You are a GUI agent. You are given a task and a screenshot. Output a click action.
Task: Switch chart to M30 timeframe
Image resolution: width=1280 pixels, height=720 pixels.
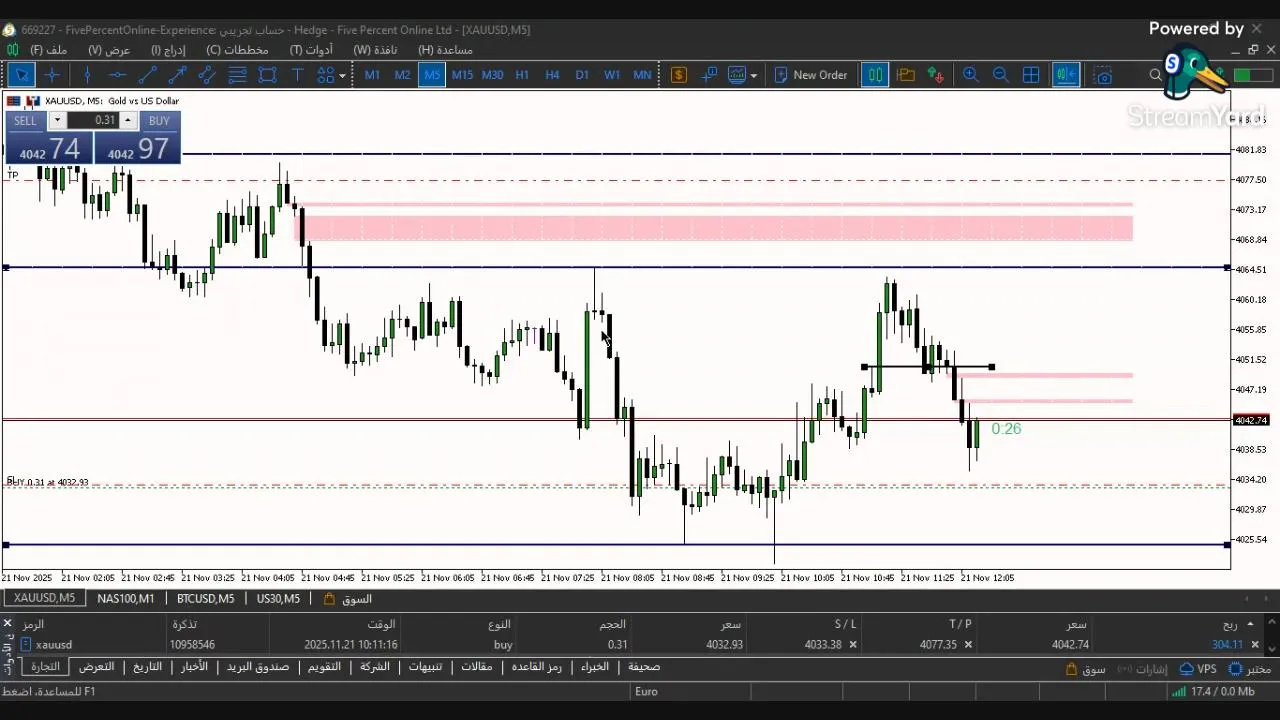click(492, 75)
